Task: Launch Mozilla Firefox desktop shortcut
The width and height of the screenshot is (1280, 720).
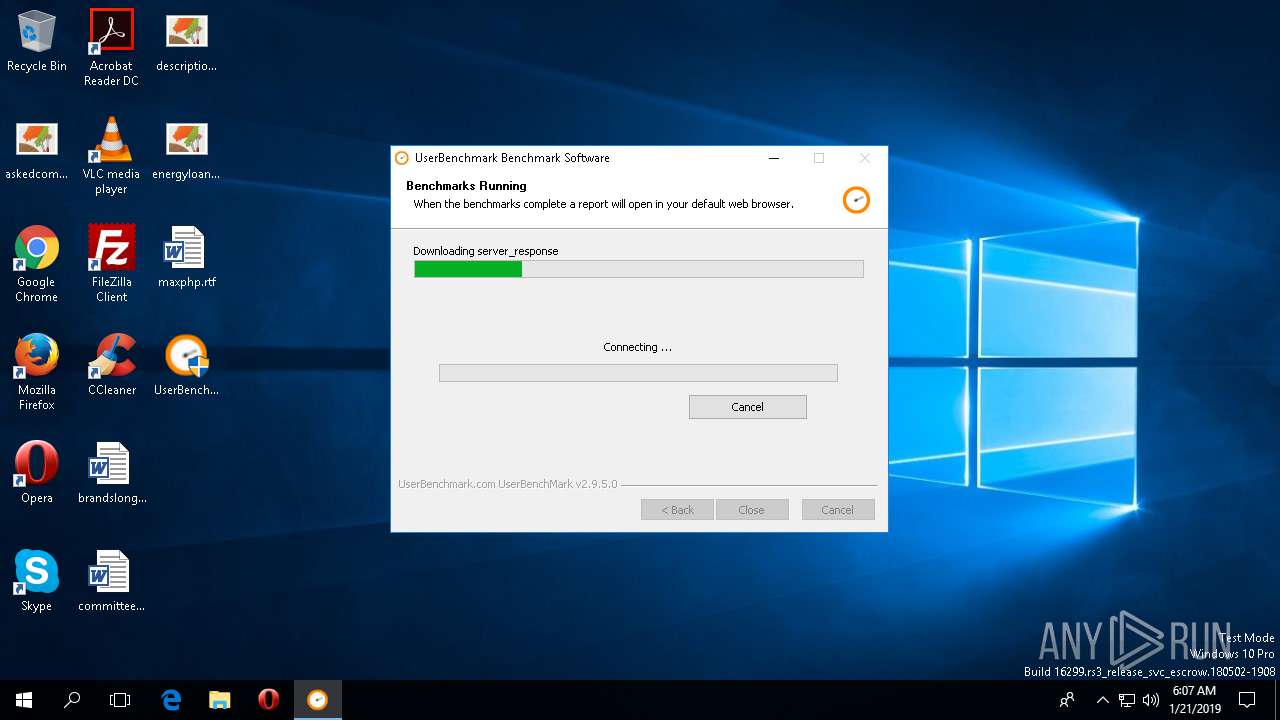Action: pyautogui.click(x=36, y=372)
